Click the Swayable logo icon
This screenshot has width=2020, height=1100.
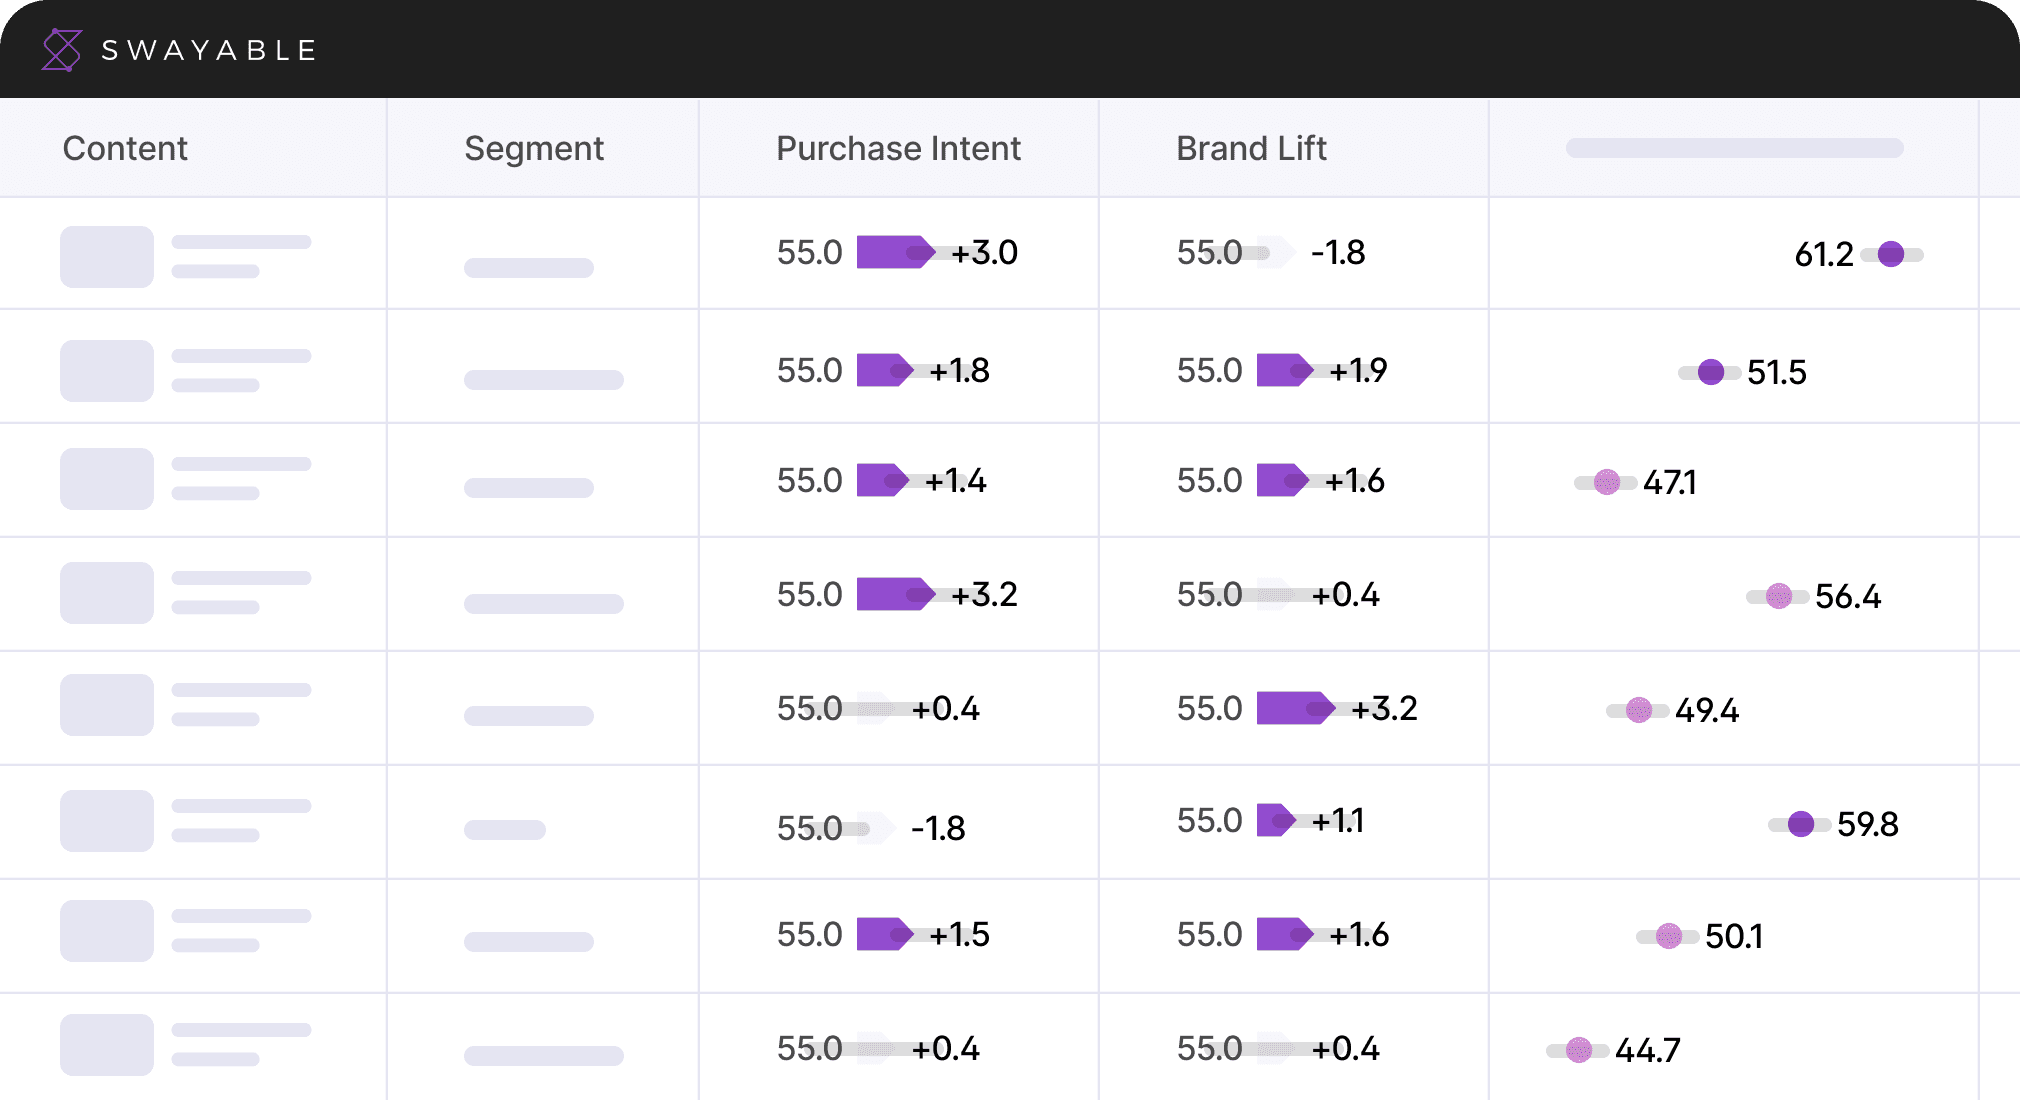pyautogui.click(x=61, y=50)
